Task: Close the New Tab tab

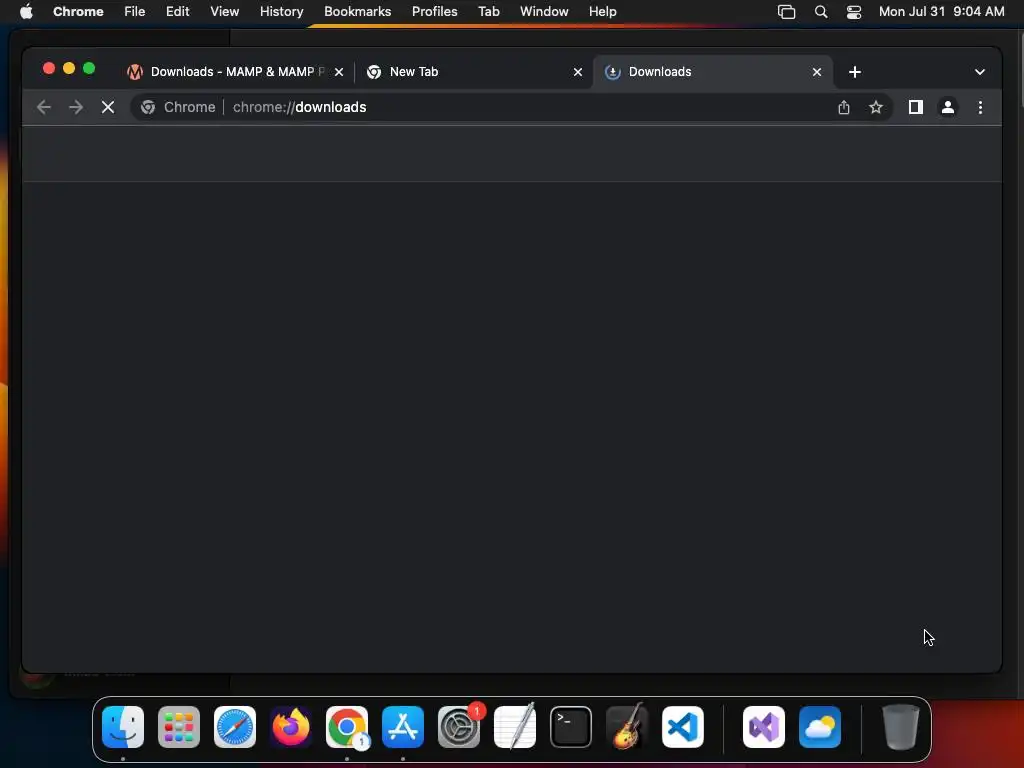Action: (578, 72)
